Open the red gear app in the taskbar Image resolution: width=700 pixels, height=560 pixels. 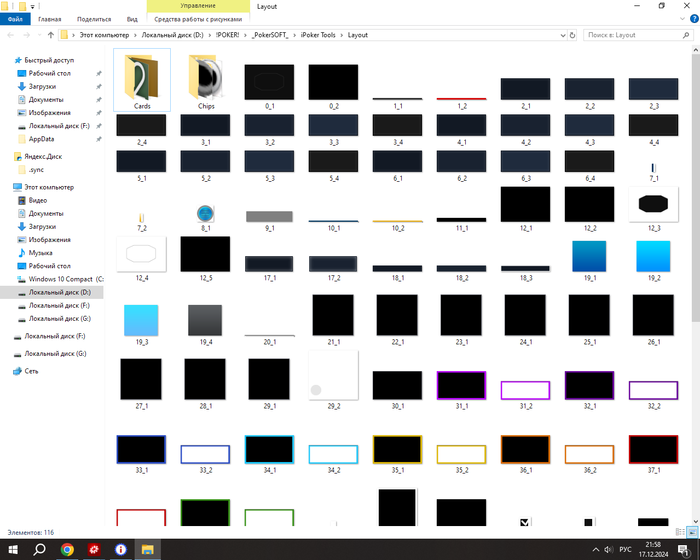[x=94, y=549]
